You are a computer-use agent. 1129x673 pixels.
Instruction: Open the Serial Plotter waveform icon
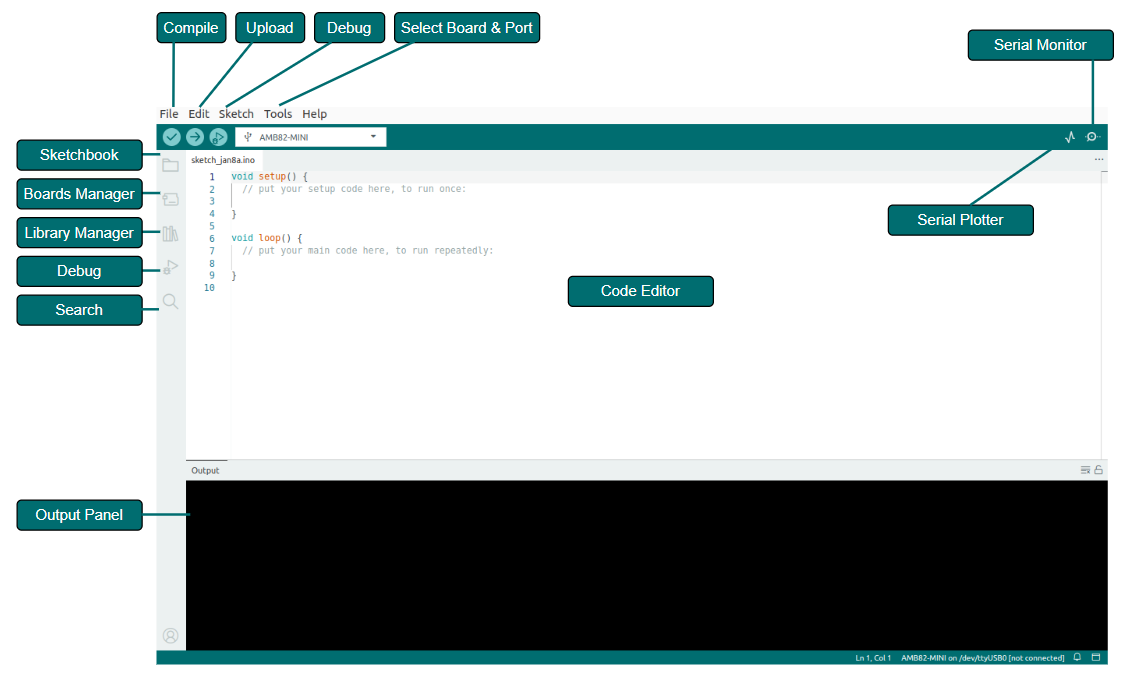coord(1070,137)
